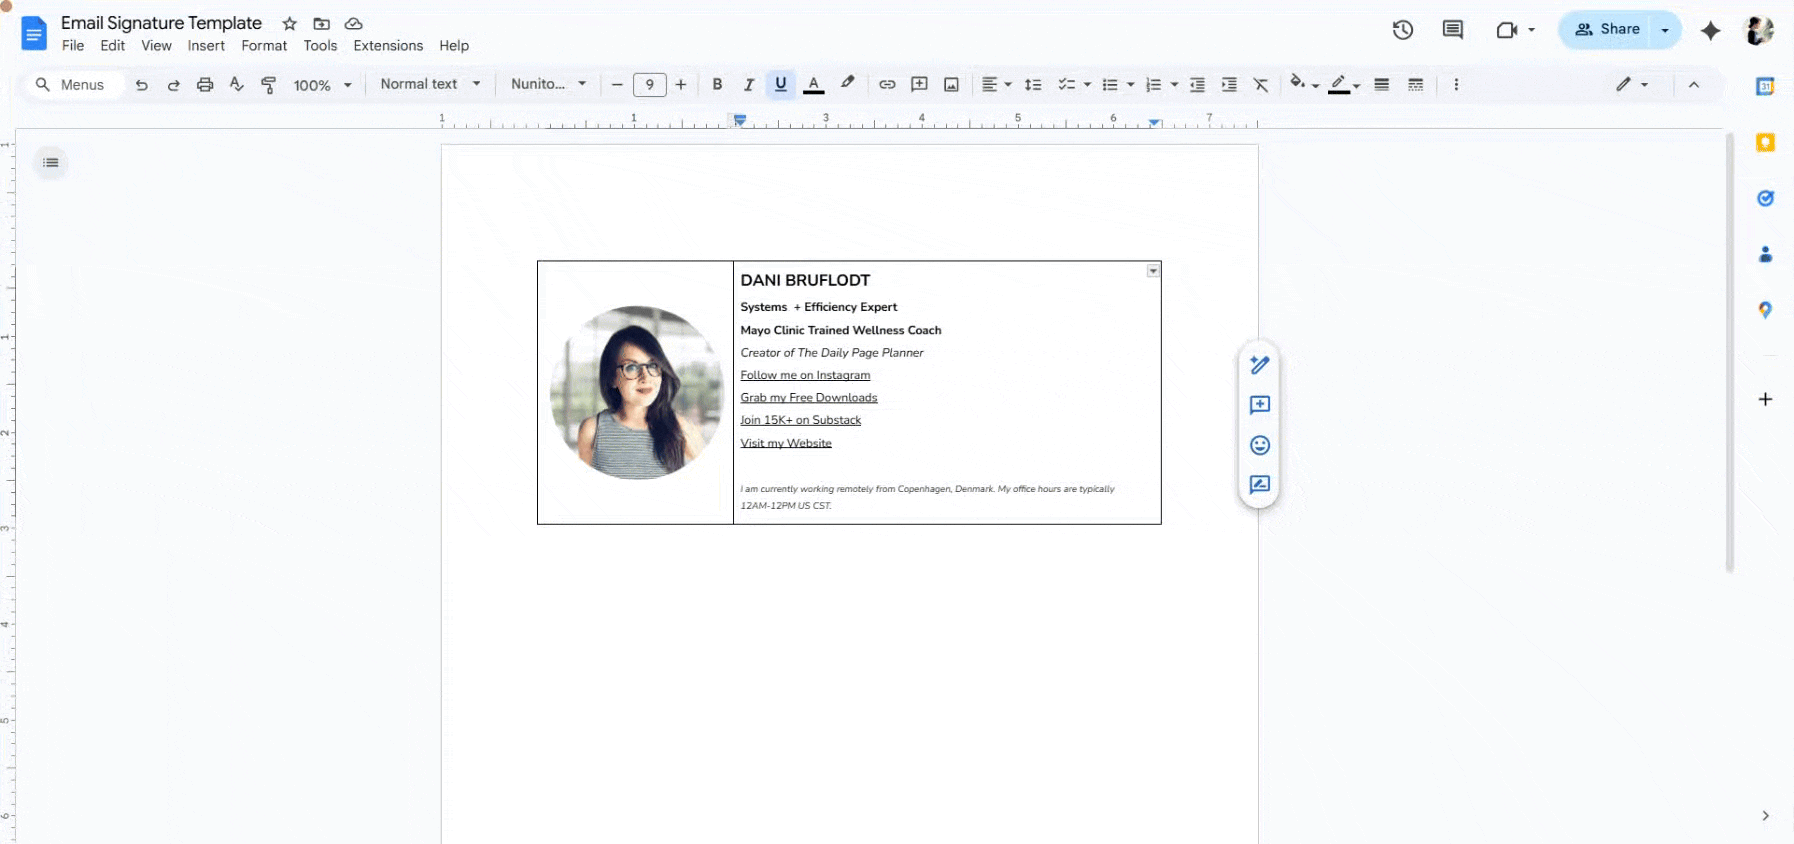Open Gemini sparkle assistant
1794x844 pixels.
click(1711, 31)
